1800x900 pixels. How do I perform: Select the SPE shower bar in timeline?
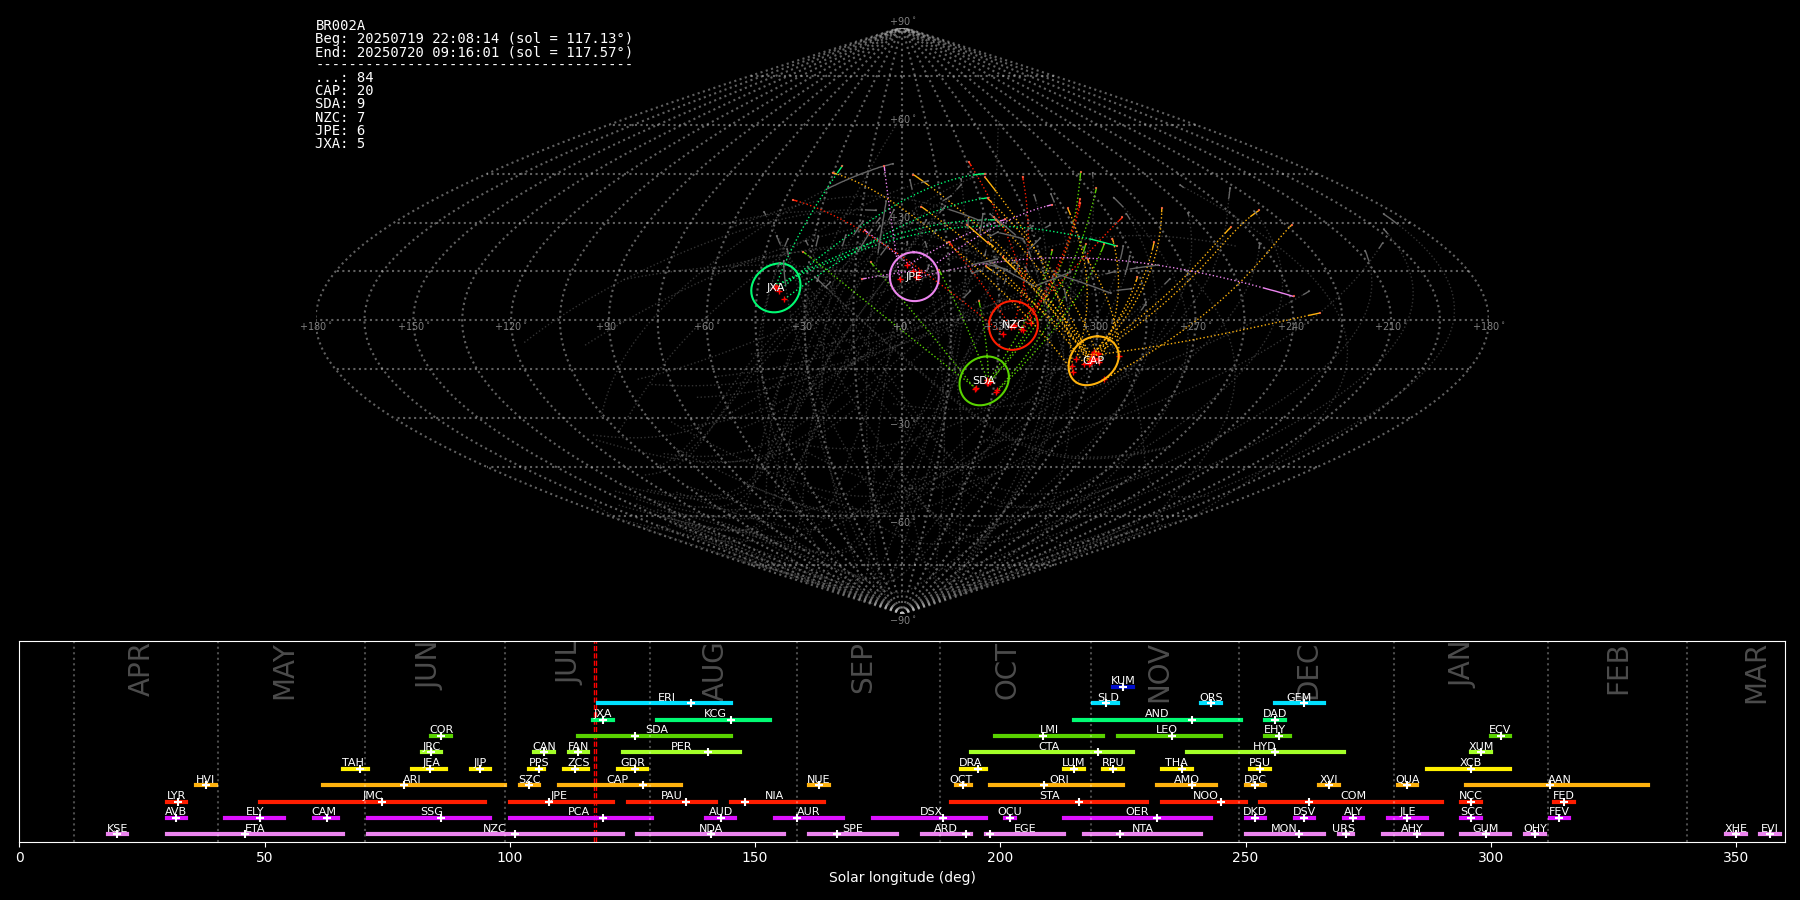[x=853, y=834]
